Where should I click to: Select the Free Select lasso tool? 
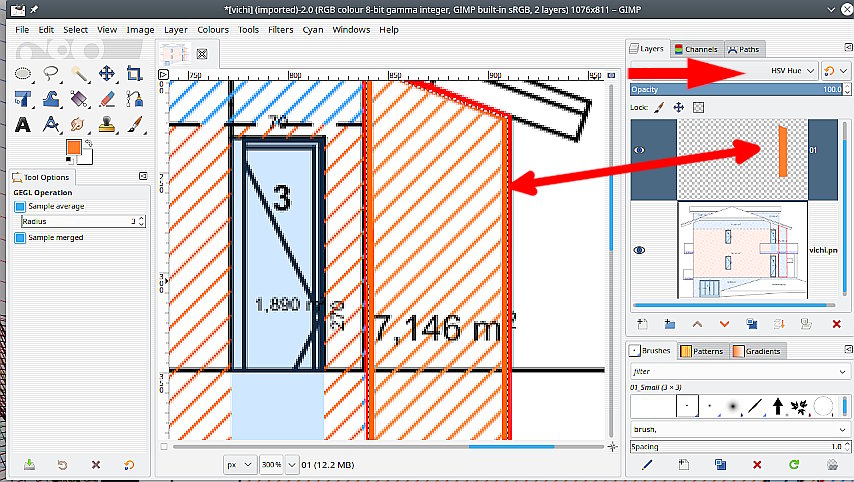coord(51,73)
